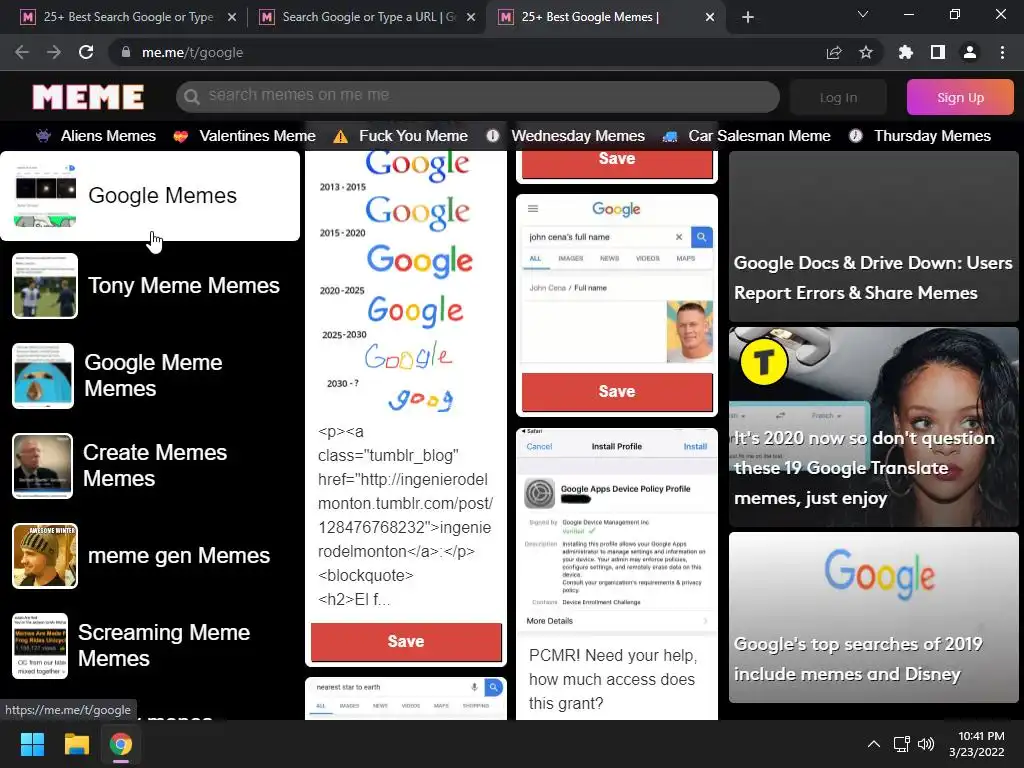Screen dimensions: 1024x768
Task: Go forward in browser history
Action: 54,52
